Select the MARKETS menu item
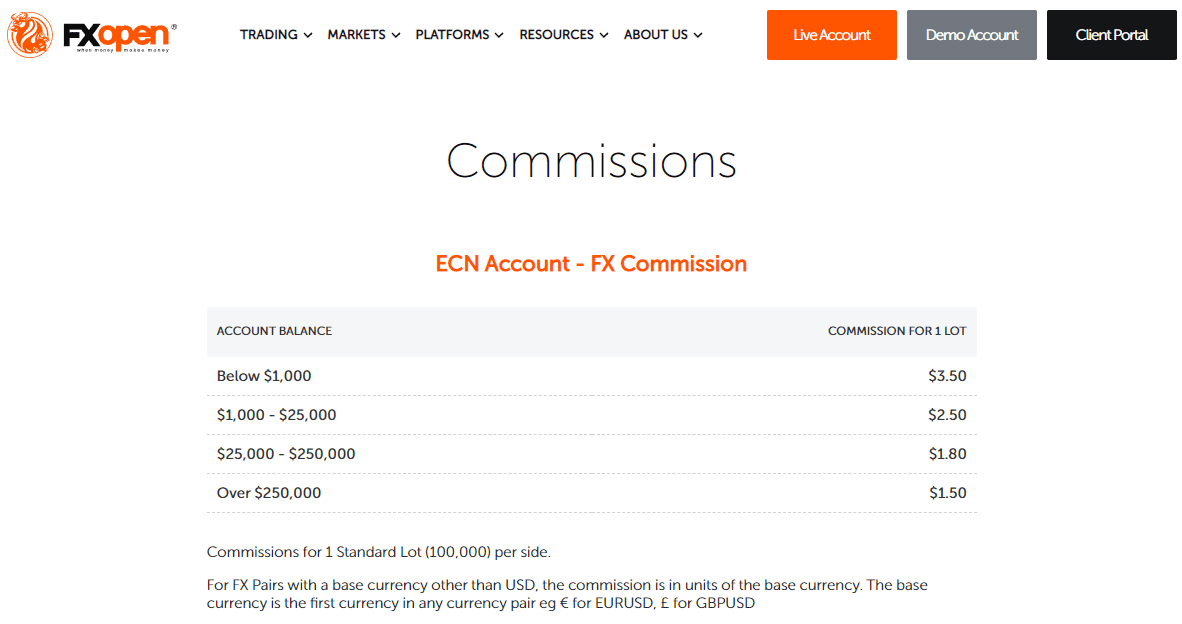This screenshot has width=1182, height=624. click(356, 34)
